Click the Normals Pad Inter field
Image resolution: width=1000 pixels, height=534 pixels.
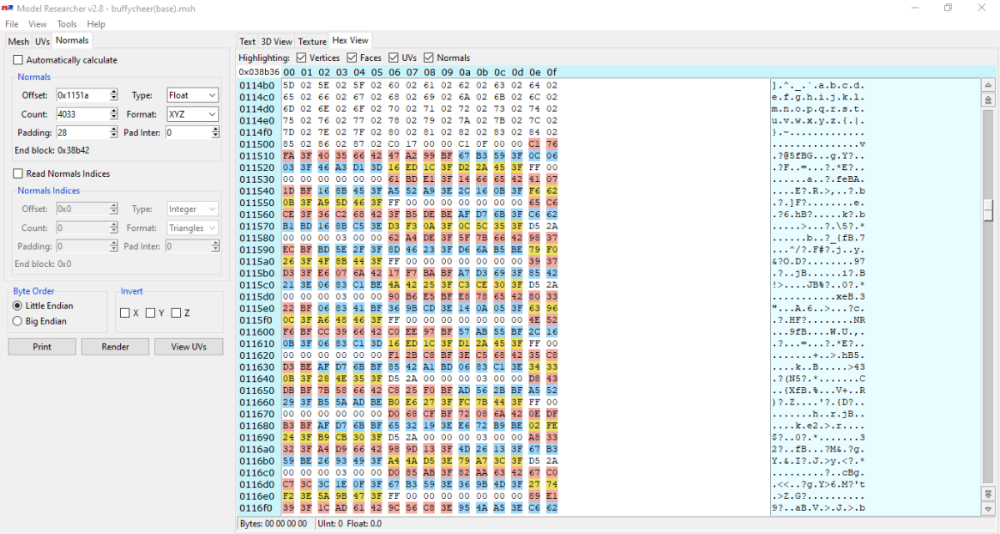(x=187, y=133)
